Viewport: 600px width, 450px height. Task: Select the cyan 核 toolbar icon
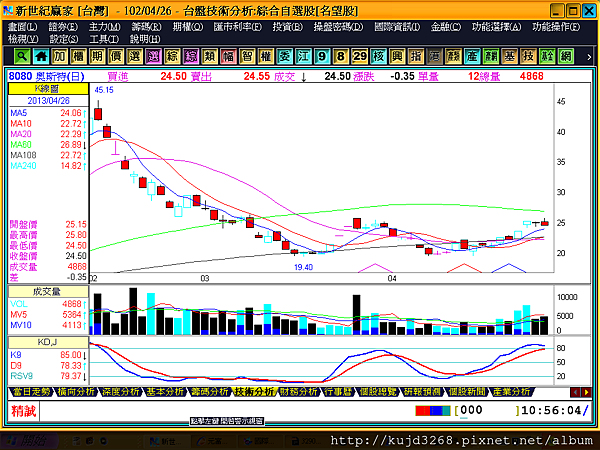coord(378,57)
